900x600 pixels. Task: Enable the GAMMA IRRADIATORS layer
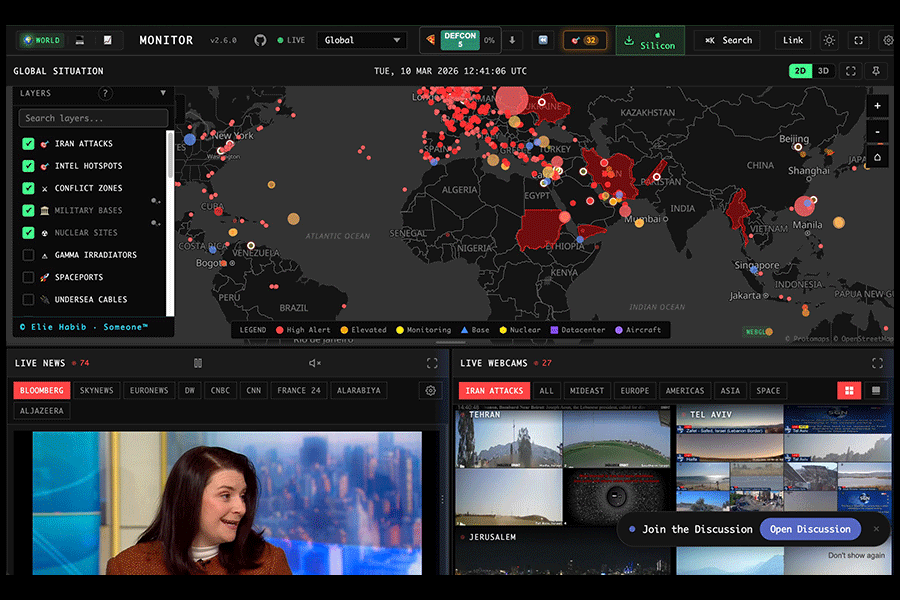26,255
